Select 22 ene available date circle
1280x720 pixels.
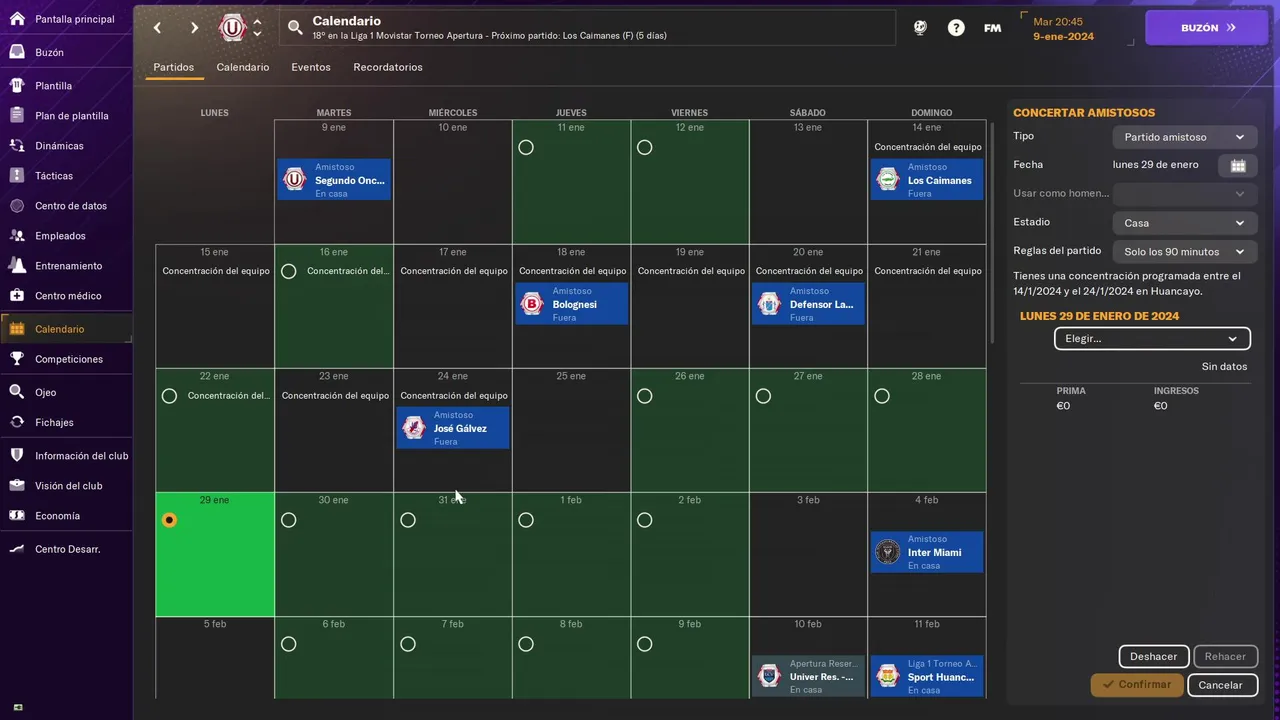click(169, 396)
